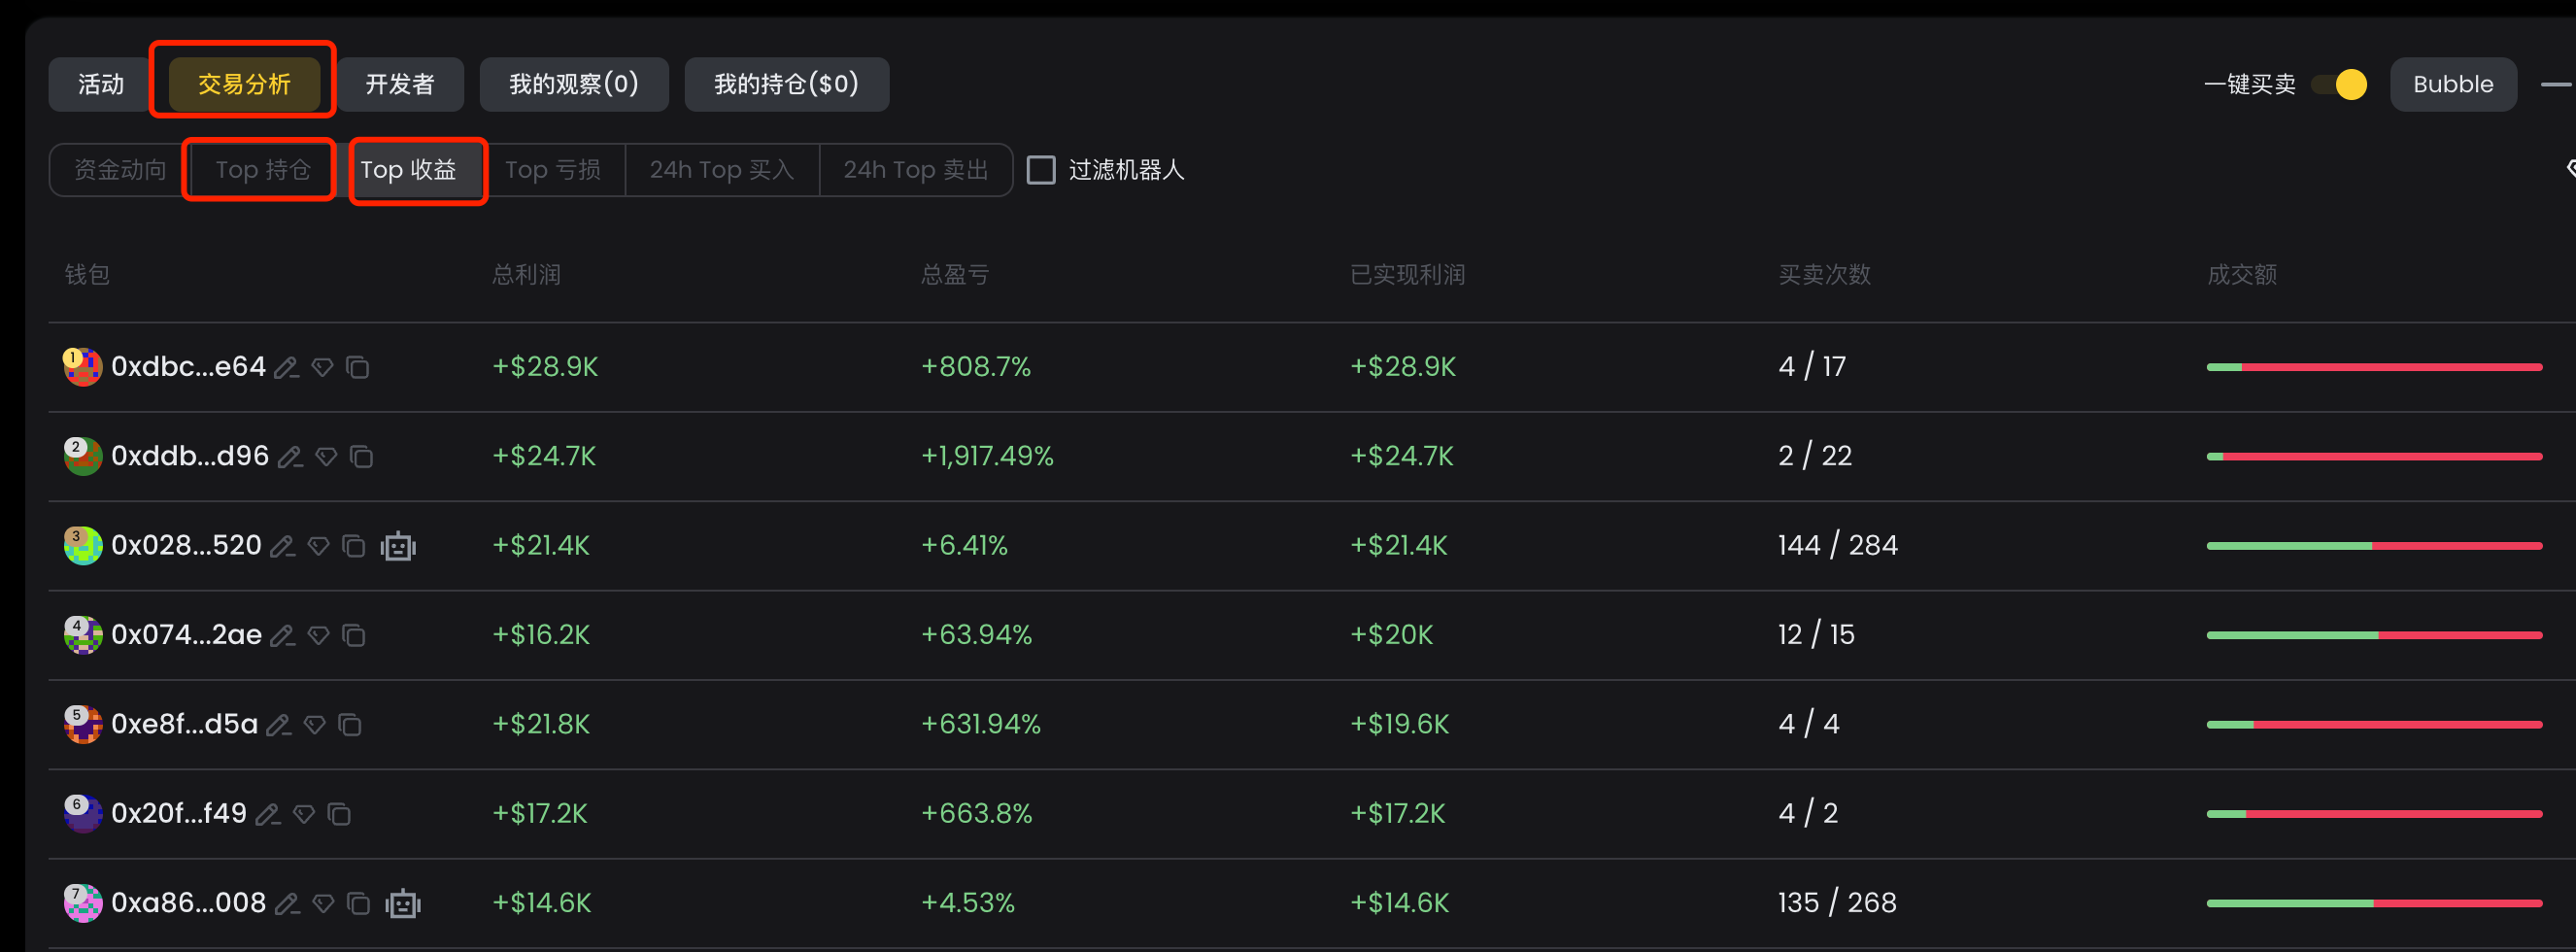The height and width of the screenshot is (952, 2576).
Task: Click the robot icon on 0x028...520 row
Action: [x=398, y=546]
